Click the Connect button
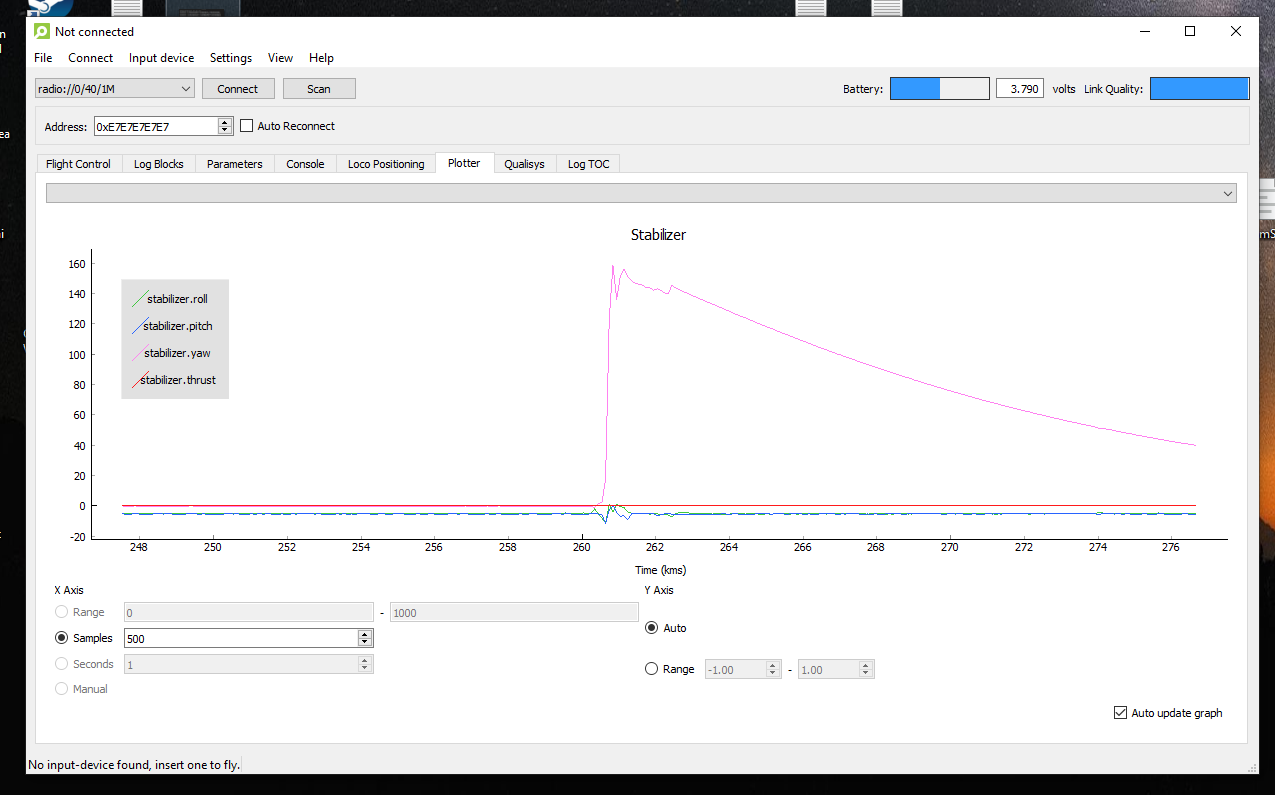 click(238, 89)
